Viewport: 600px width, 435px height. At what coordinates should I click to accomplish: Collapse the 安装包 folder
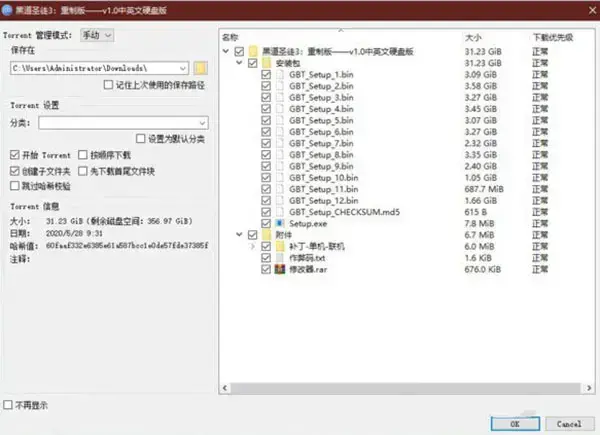tap(239, 62)
